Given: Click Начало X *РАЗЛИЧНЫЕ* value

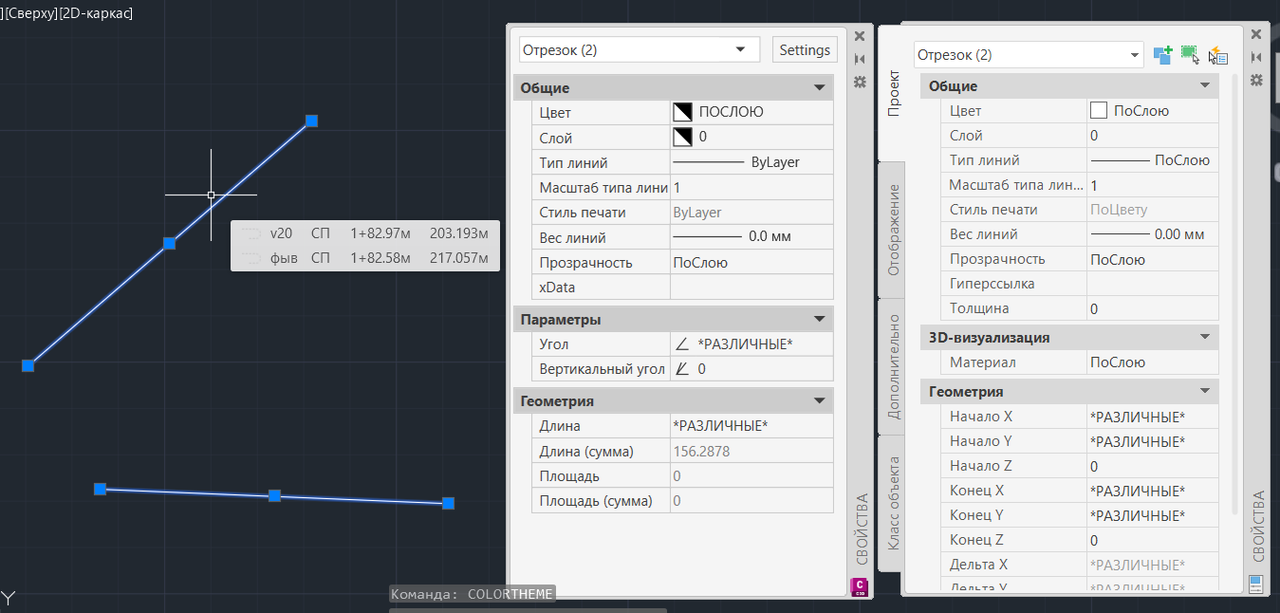Looking at the screenshot, I should [x=1153, y=416].
